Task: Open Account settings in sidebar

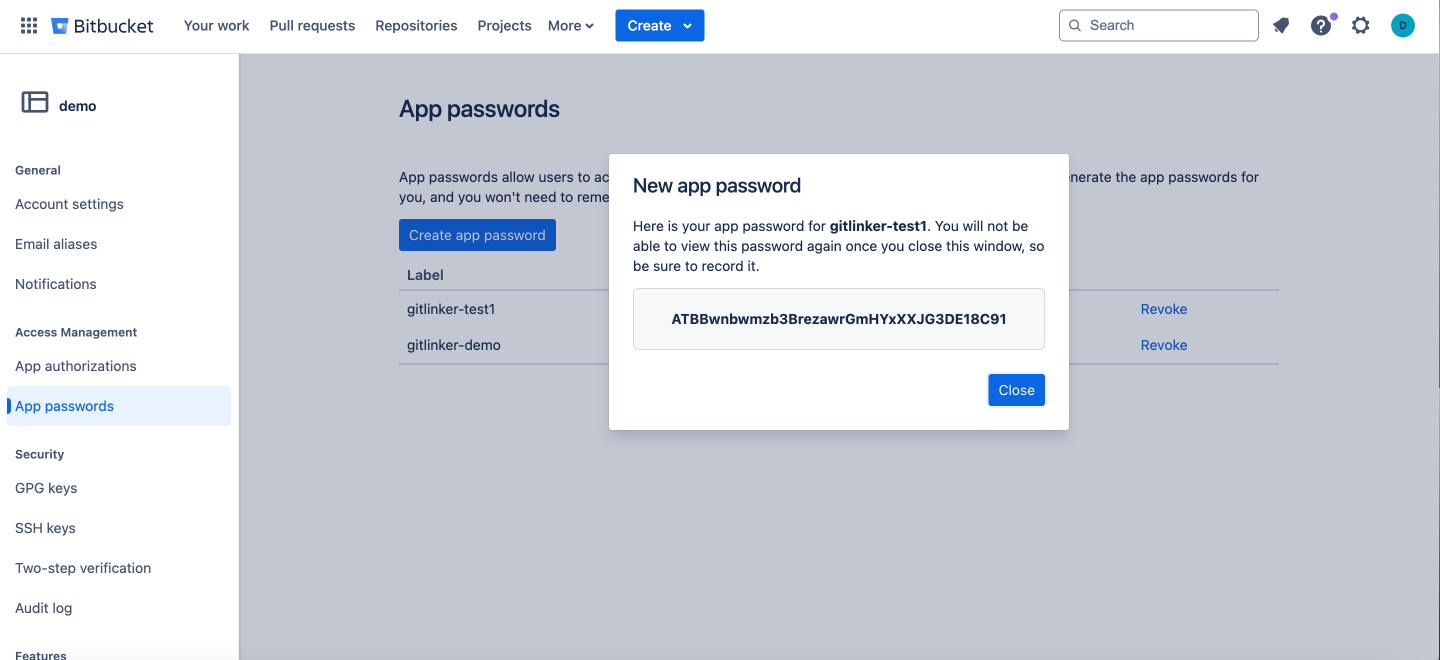Action: click(x=69, y=204)
